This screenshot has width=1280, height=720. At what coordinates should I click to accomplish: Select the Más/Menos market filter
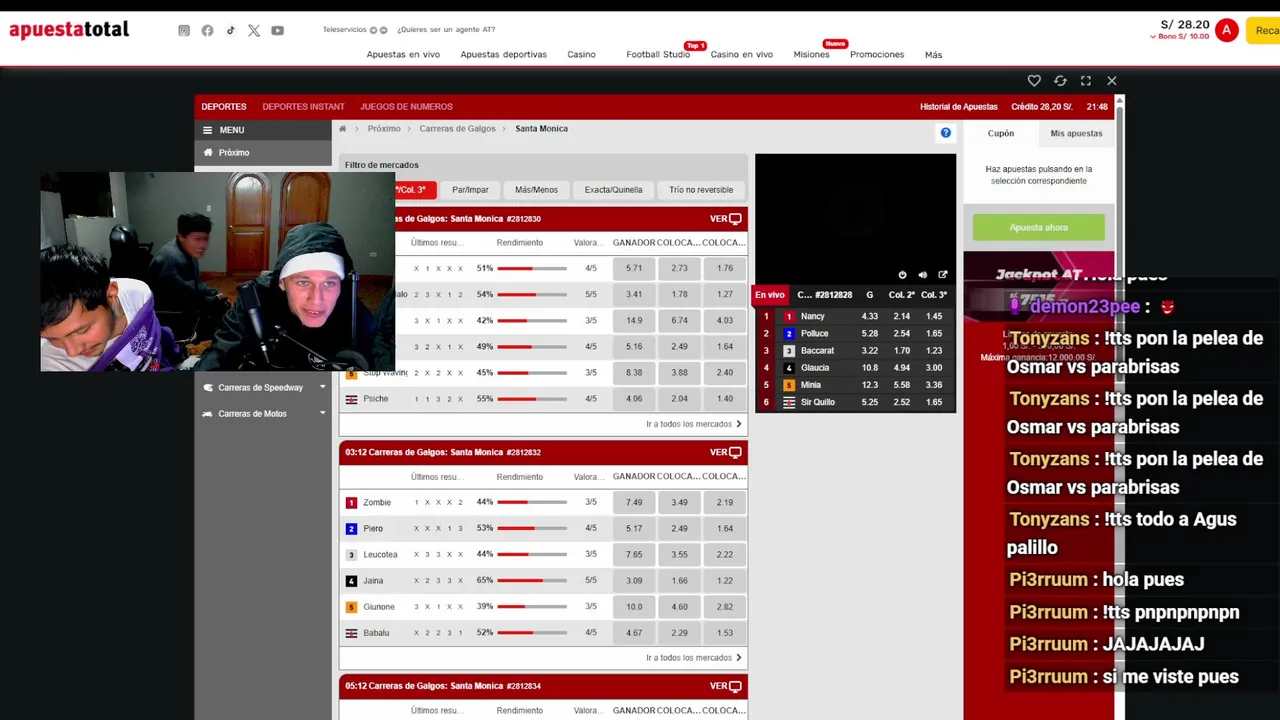coord(536,190)
